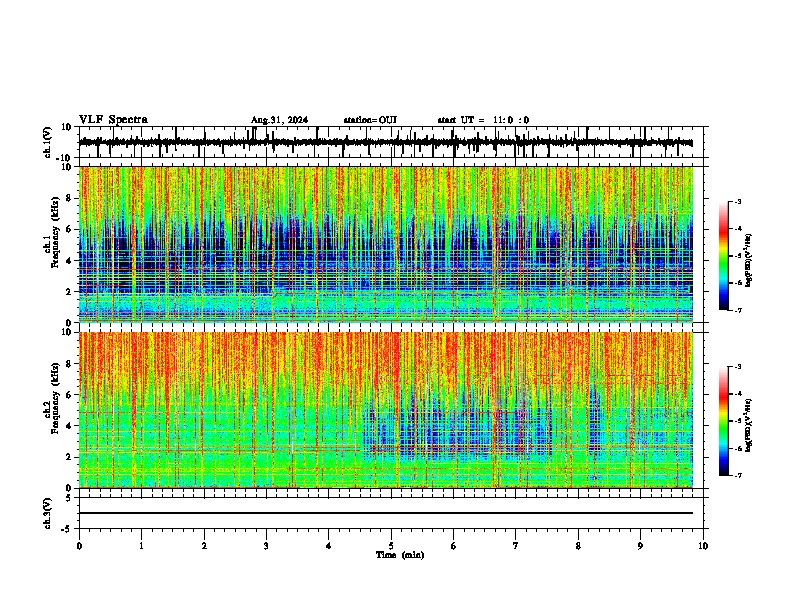Select the date label 'Aug.31, 2024'
792x612 pixels.
279,120
